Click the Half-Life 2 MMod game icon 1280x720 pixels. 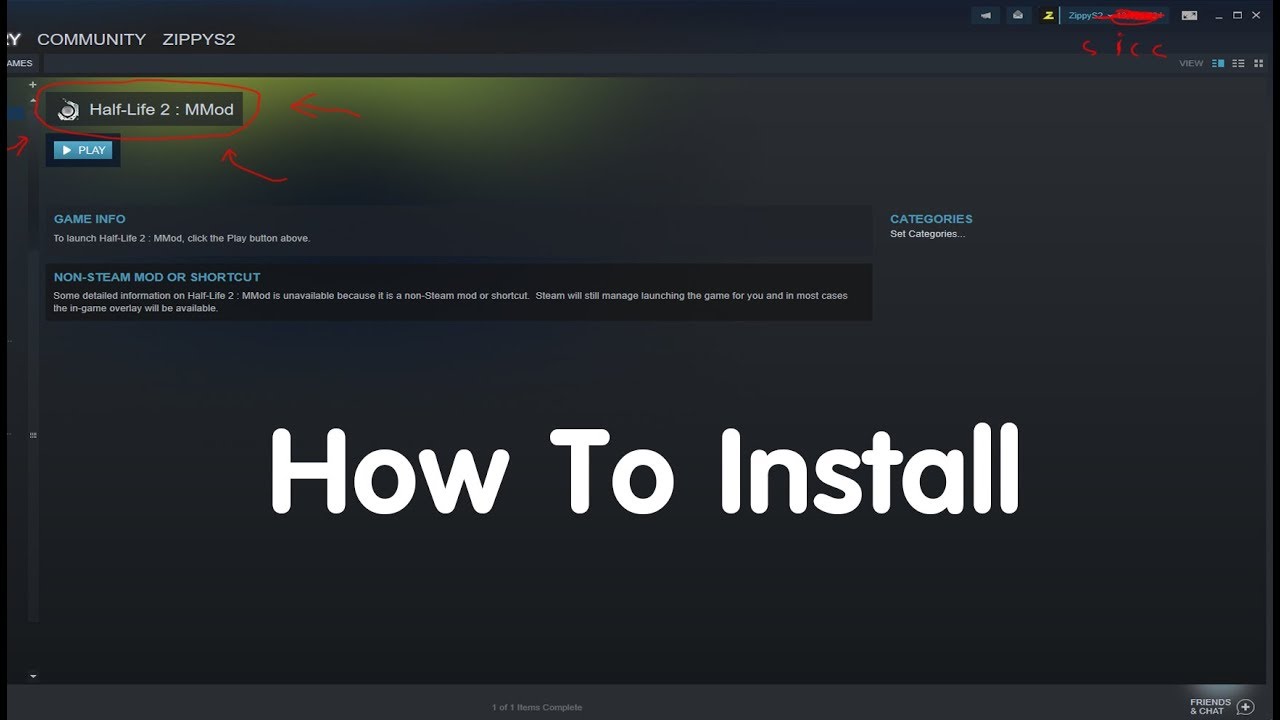(x=68, y=110)
